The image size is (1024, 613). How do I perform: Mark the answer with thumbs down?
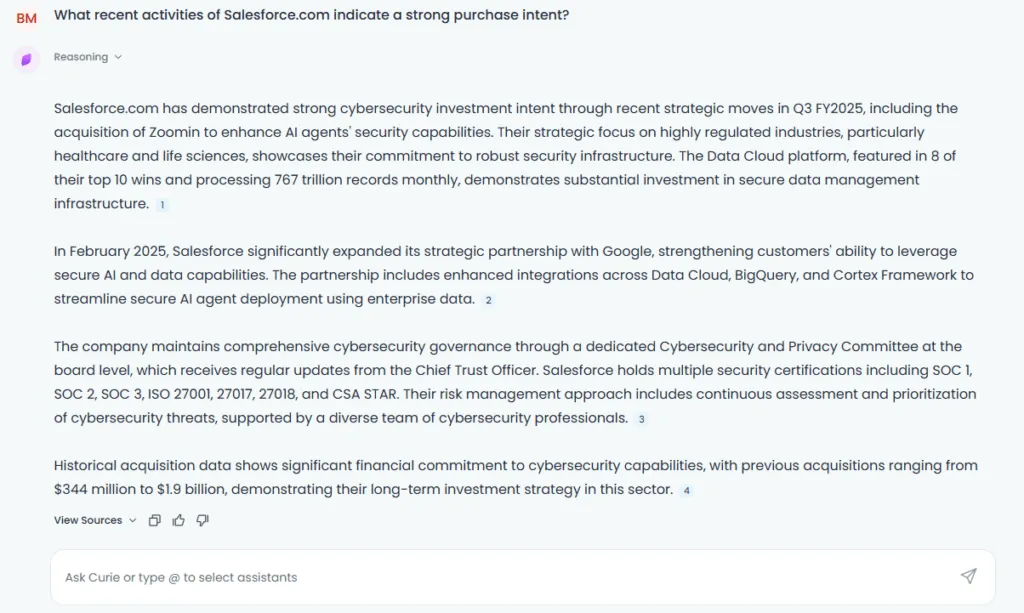coord(202,520)
